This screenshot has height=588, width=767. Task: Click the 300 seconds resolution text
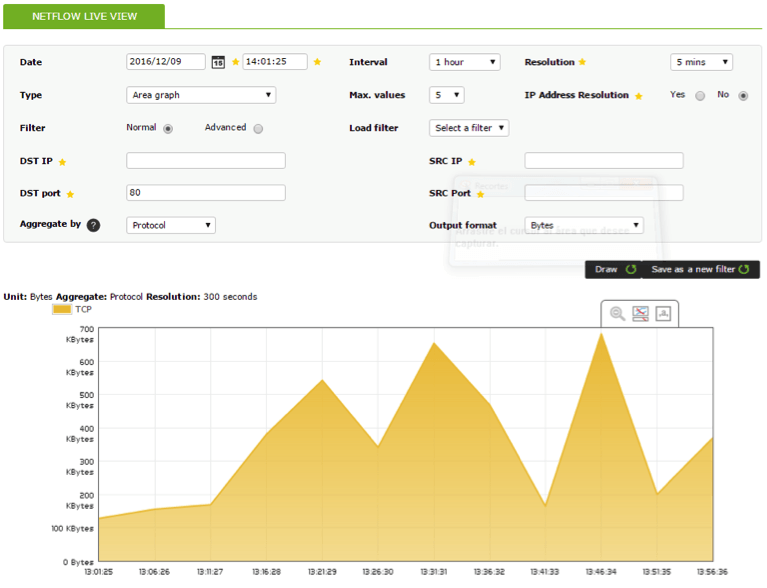pyautogui.click(x=230, y=297)
